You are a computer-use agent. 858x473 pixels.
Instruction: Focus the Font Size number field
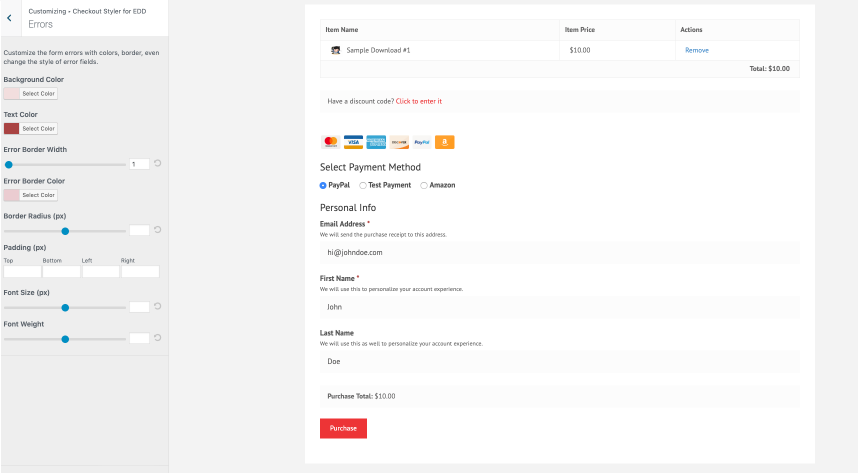click(140, 307)
